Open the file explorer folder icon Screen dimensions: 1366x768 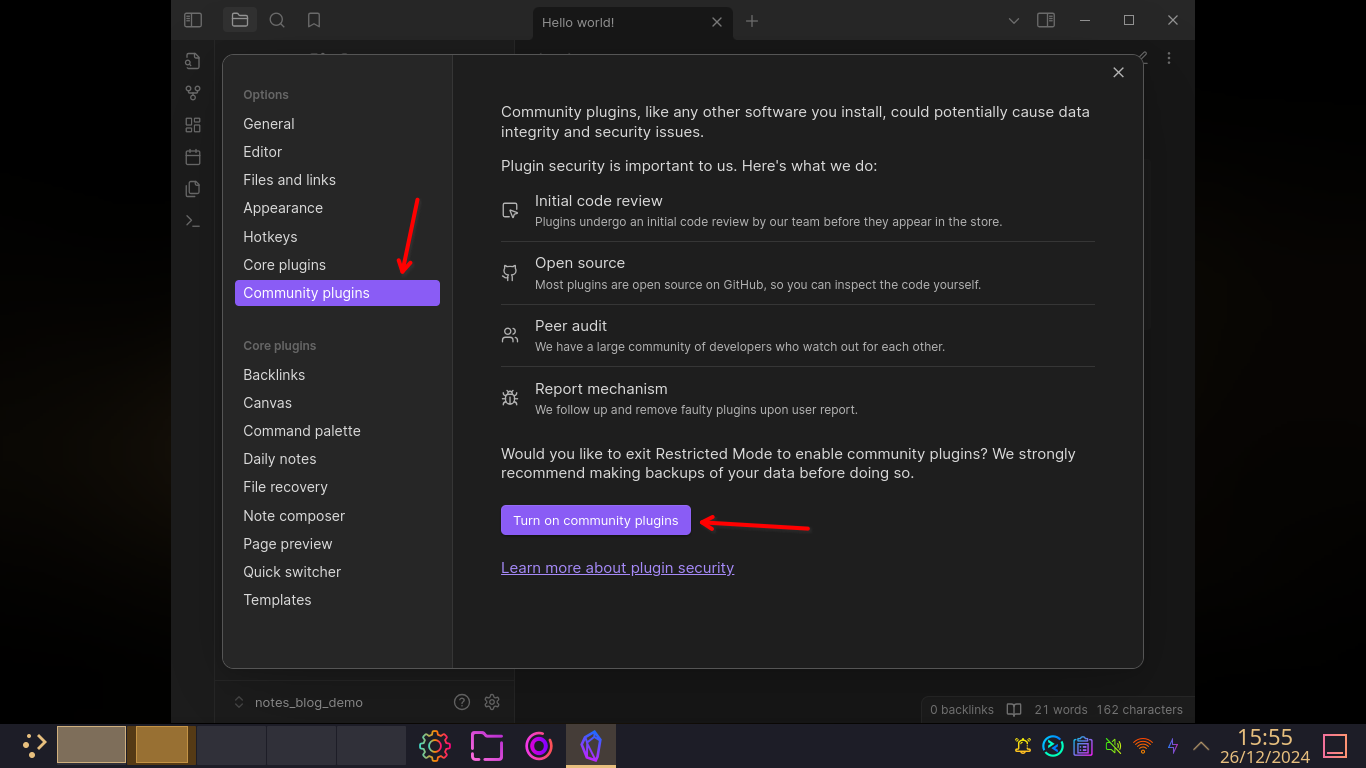tap(240, 20)
